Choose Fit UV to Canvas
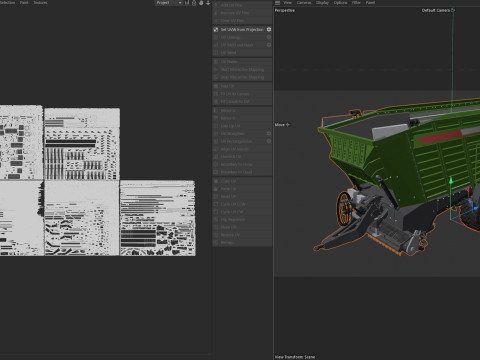This screenshot has height=360, width=480. coord(242,94)
